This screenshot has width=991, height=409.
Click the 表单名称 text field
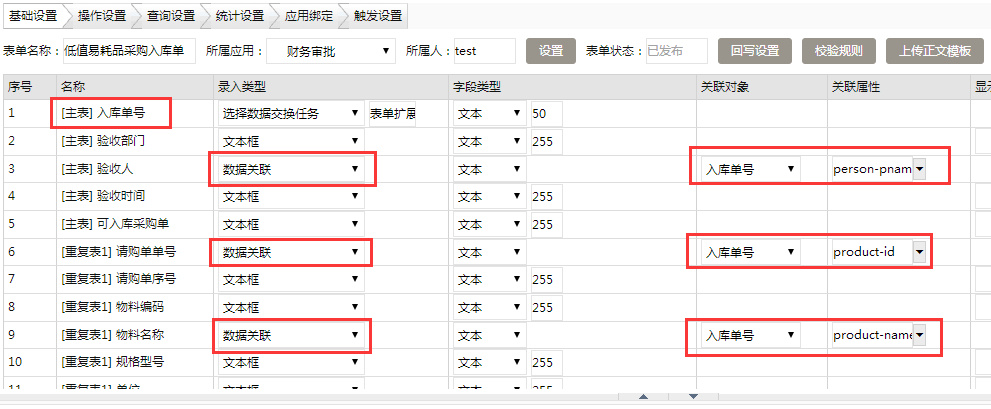(128, 51)
